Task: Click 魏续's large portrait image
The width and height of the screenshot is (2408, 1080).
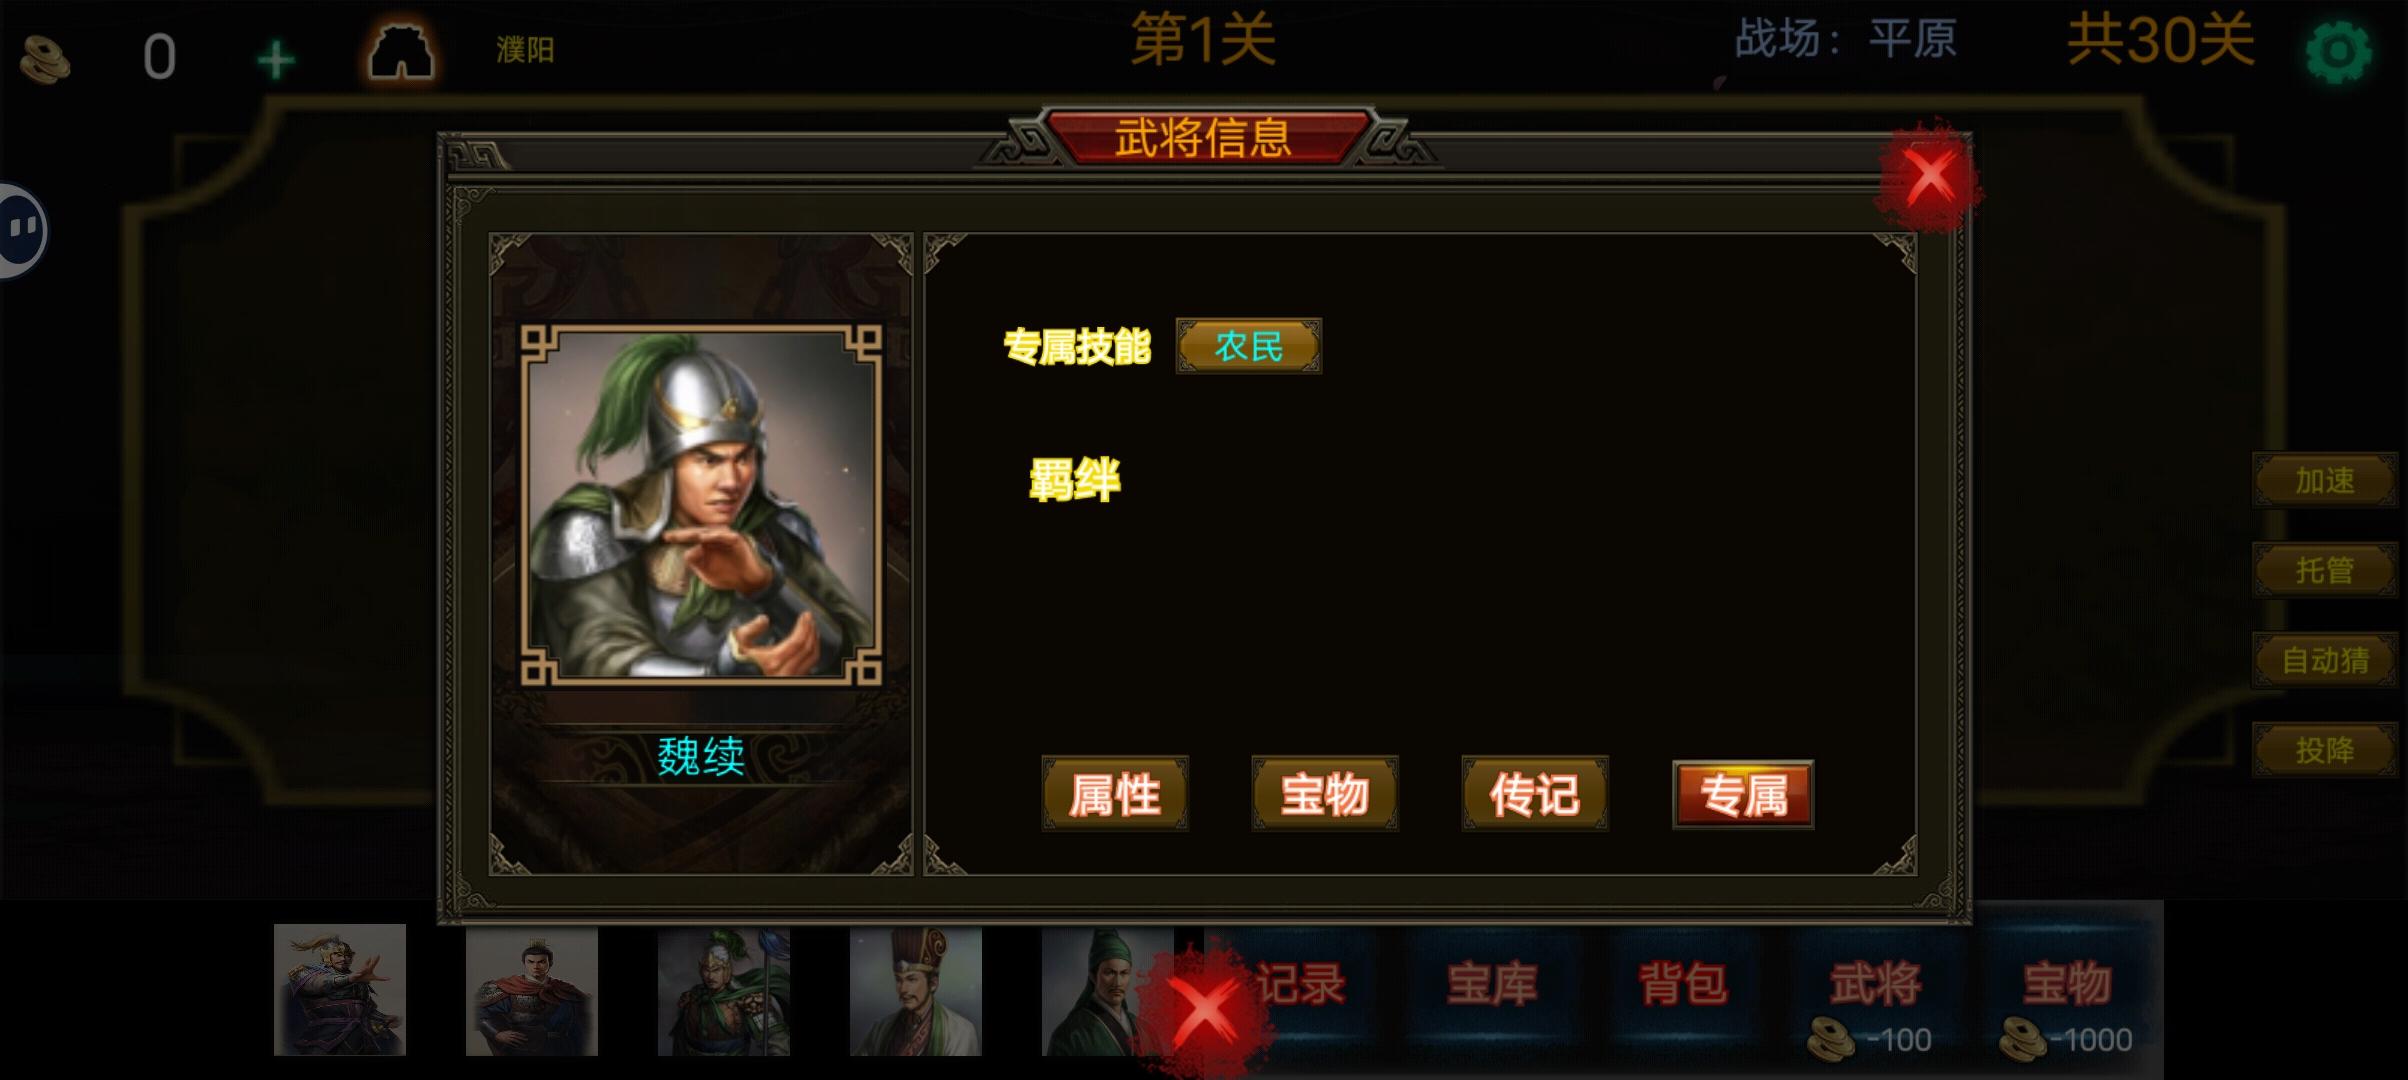Action: [701, 504]
